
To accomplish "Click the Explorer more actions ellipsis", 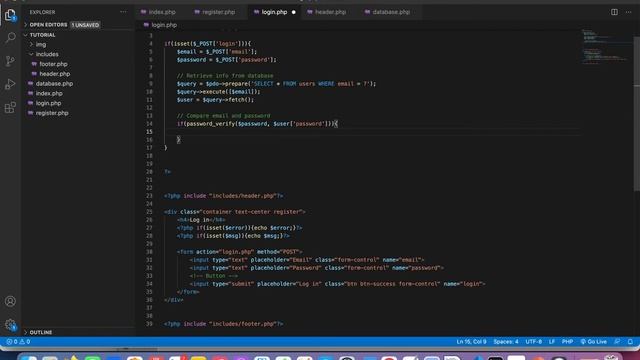I will [x=123, y=12].
